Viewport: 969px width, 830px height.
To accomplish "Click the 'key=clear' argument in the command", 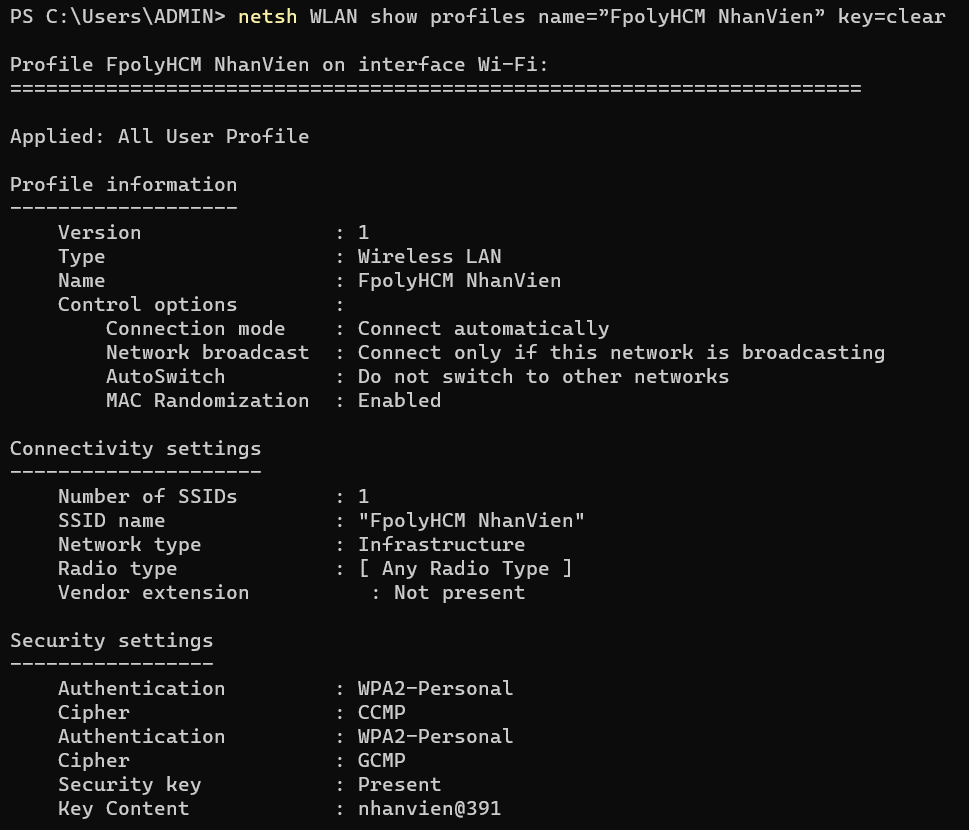I will 891,17.
